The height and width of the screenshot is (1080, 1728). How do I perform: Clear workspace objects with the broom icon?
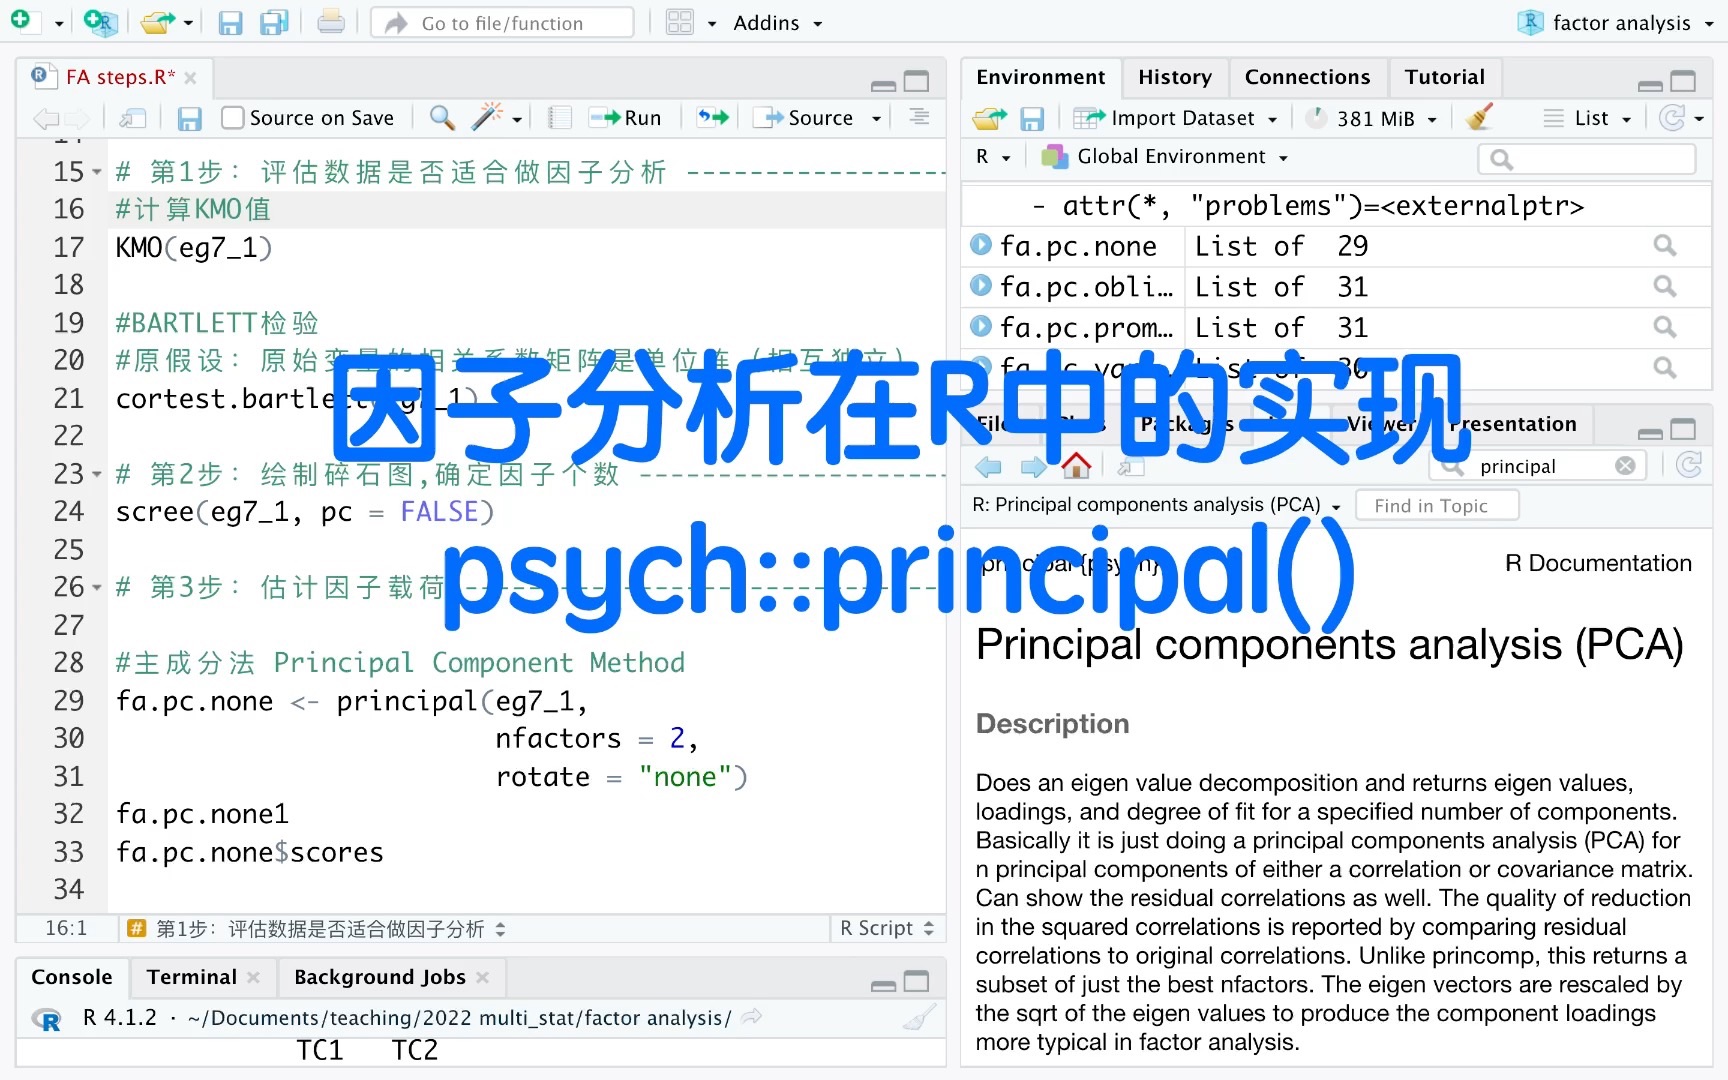tap(1479, 117)
